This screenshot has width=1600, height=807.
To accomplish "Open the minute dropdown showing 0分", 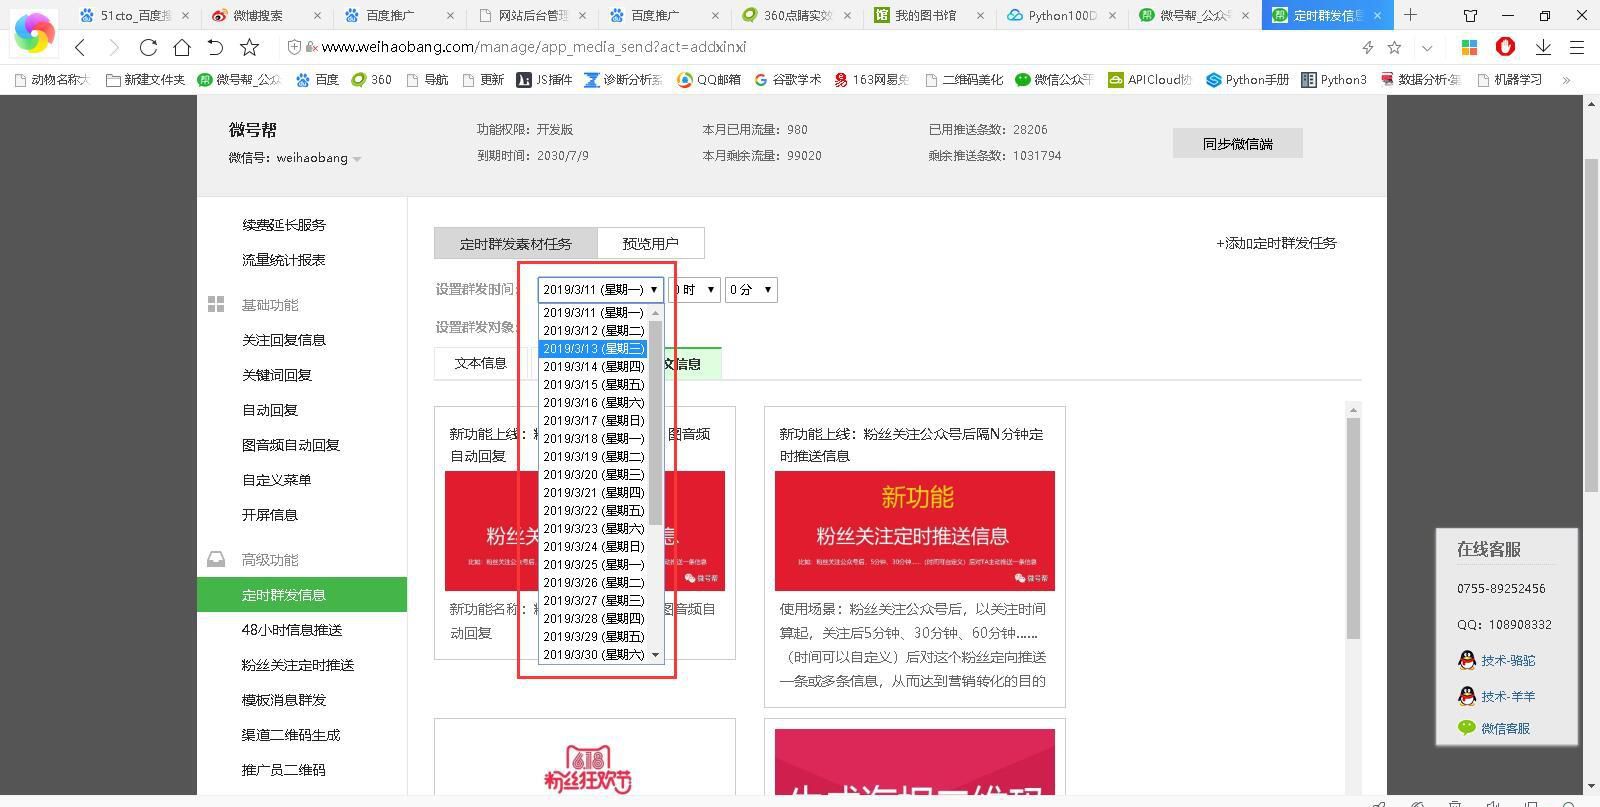I will (751, 290).
